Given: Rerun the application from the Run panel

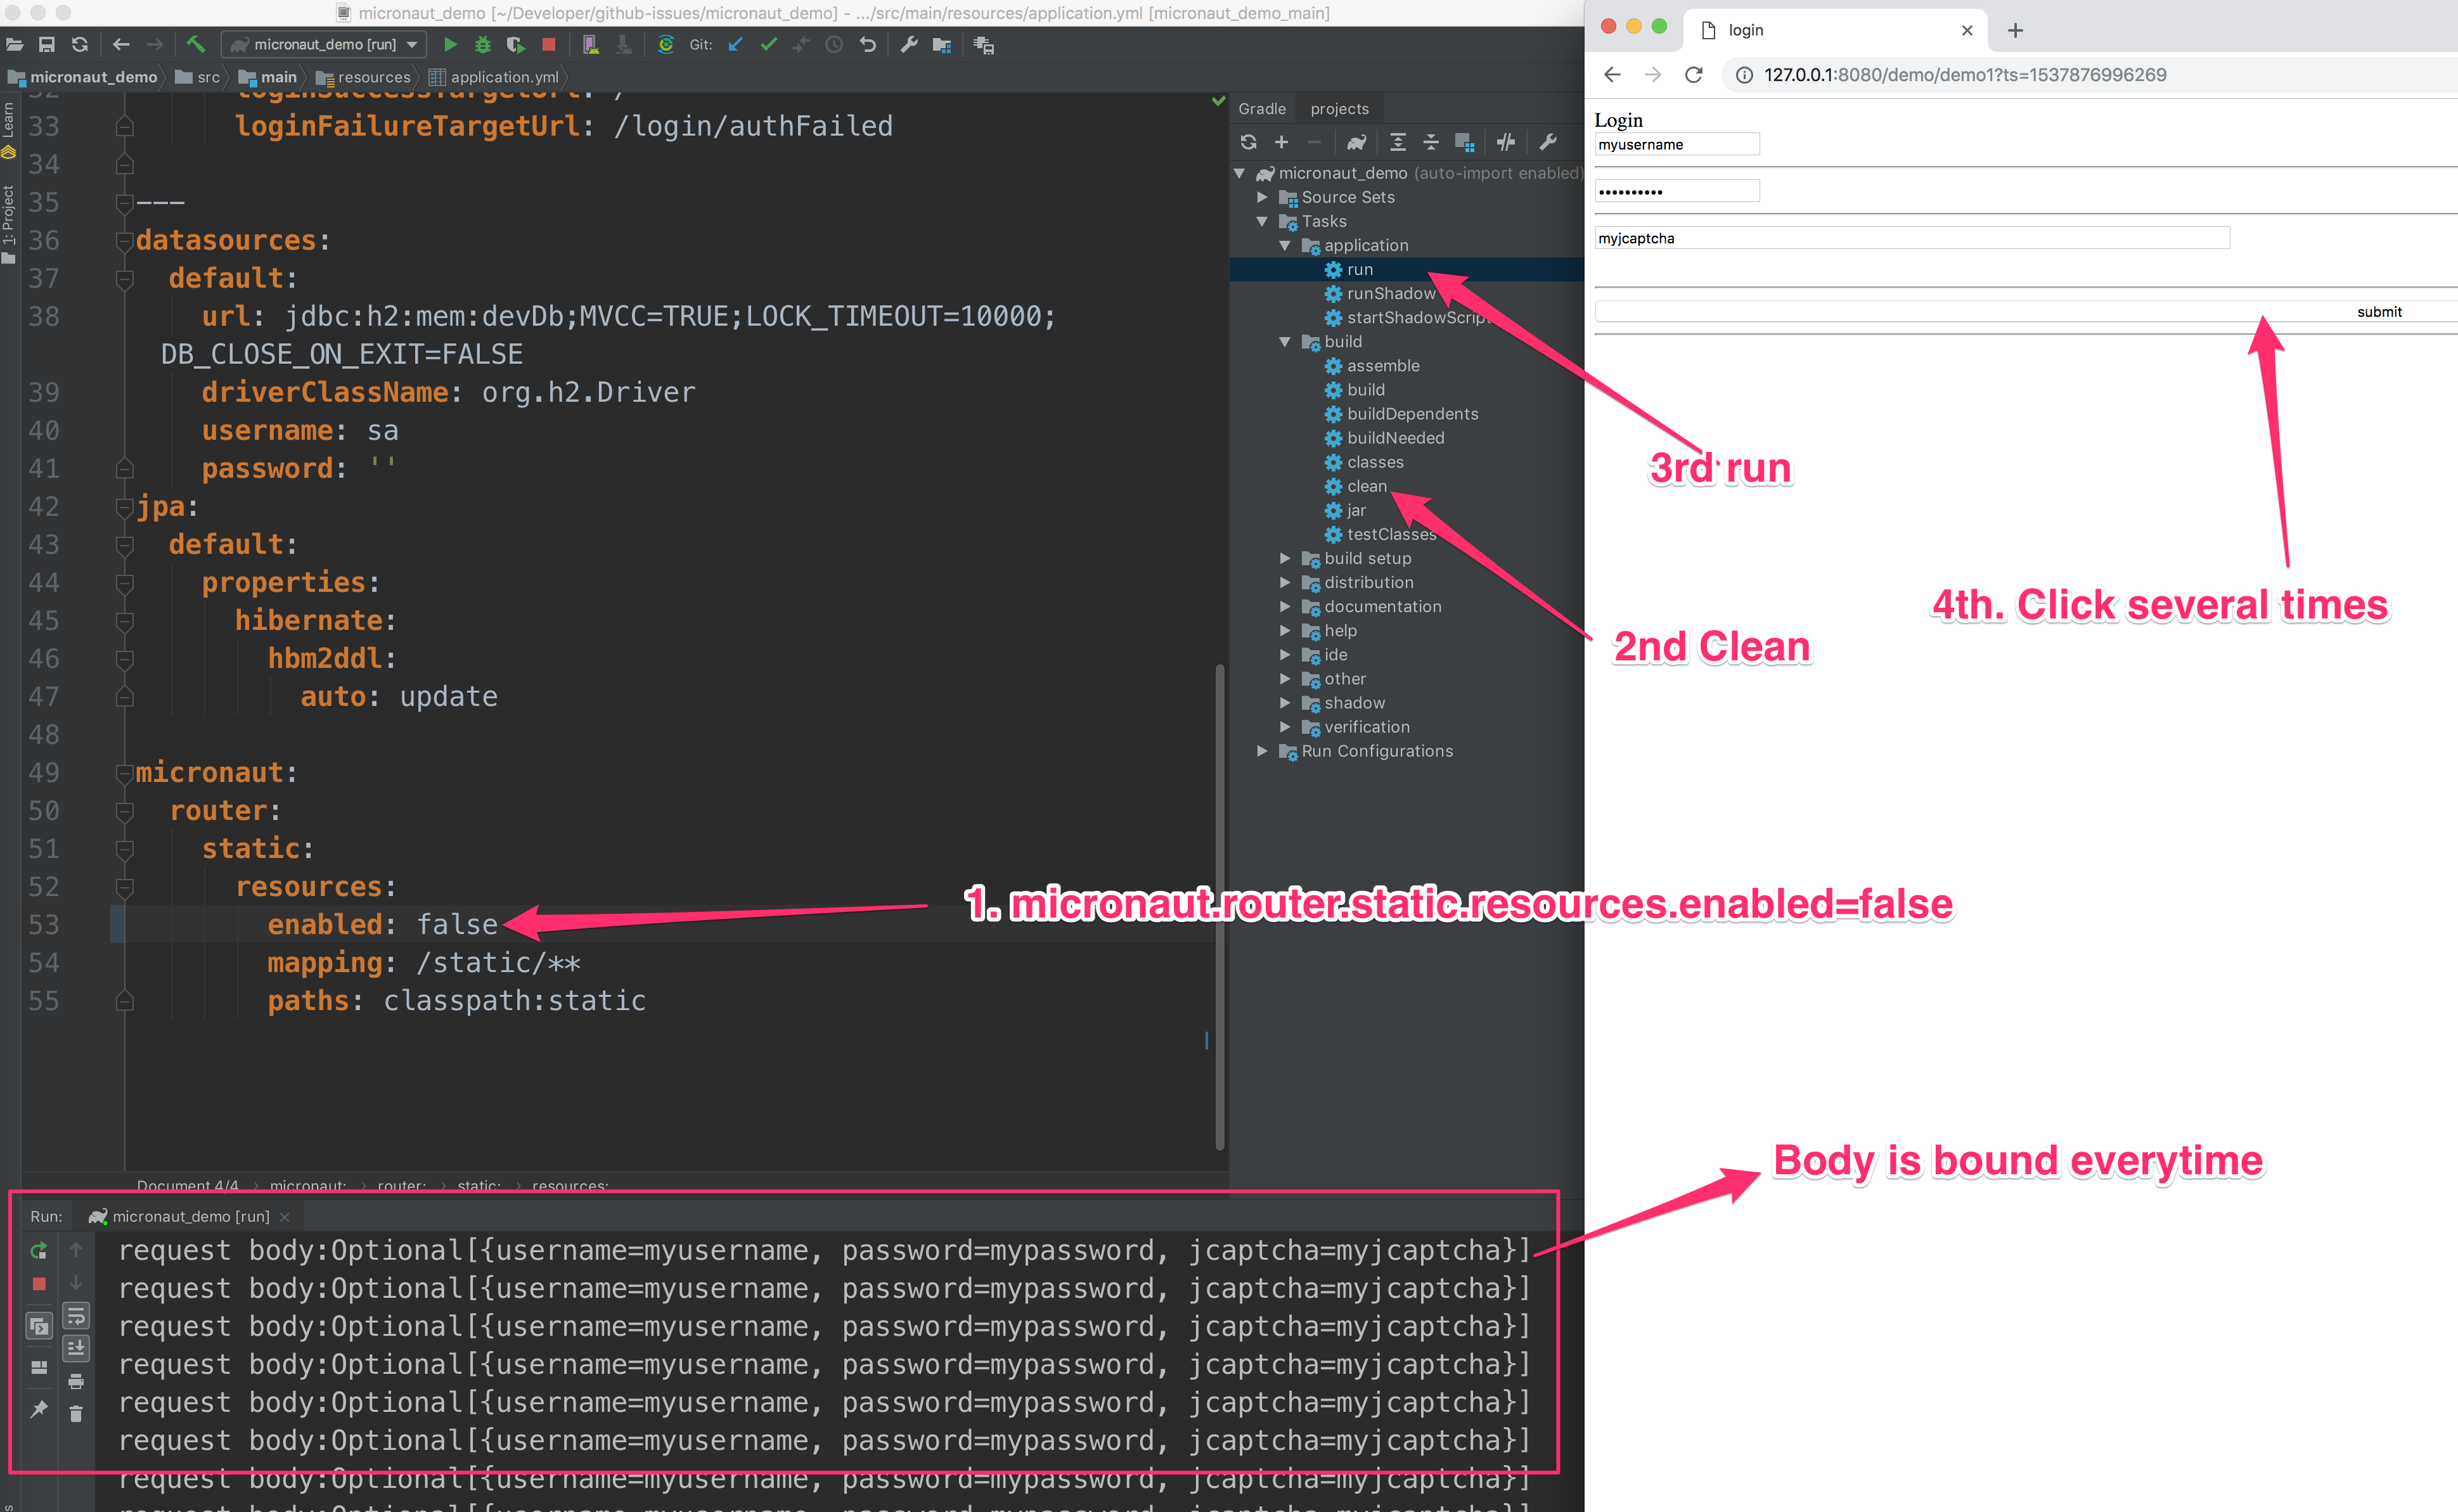Looking at the screenshot, I should [x=39, y=1250].
